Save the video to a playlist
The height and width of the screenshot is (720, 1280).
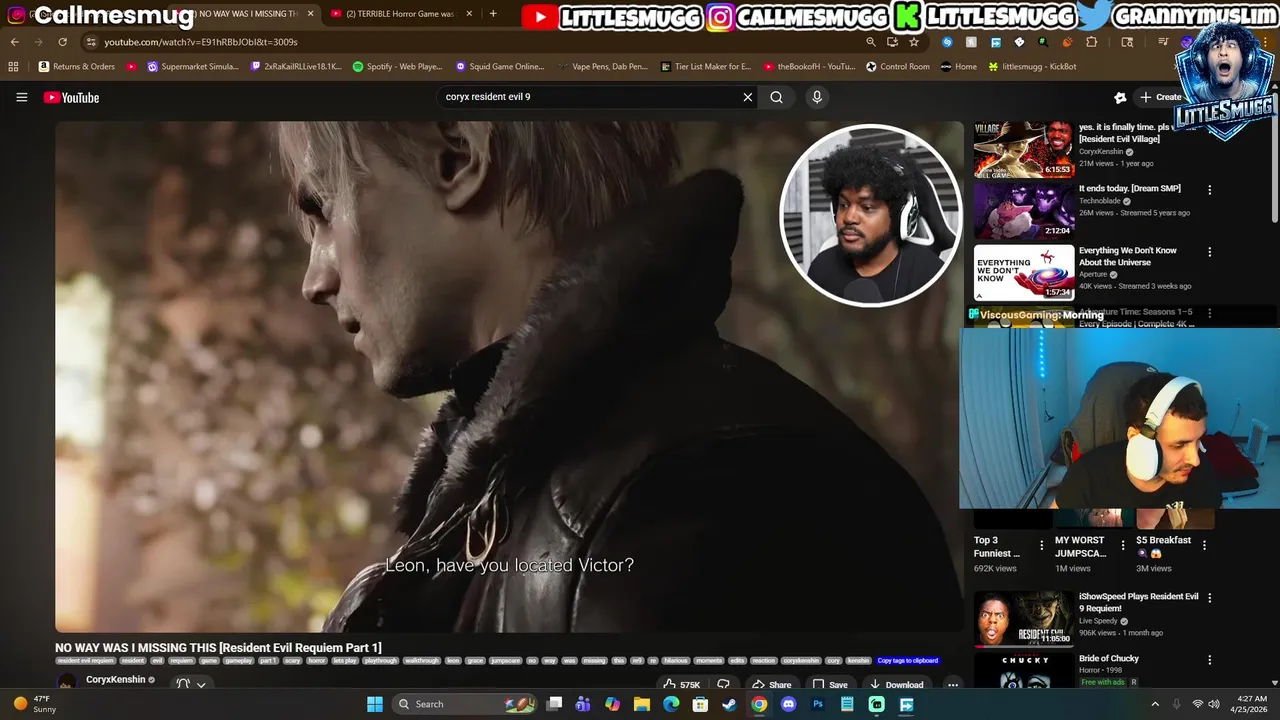click(x=829, y=685)
